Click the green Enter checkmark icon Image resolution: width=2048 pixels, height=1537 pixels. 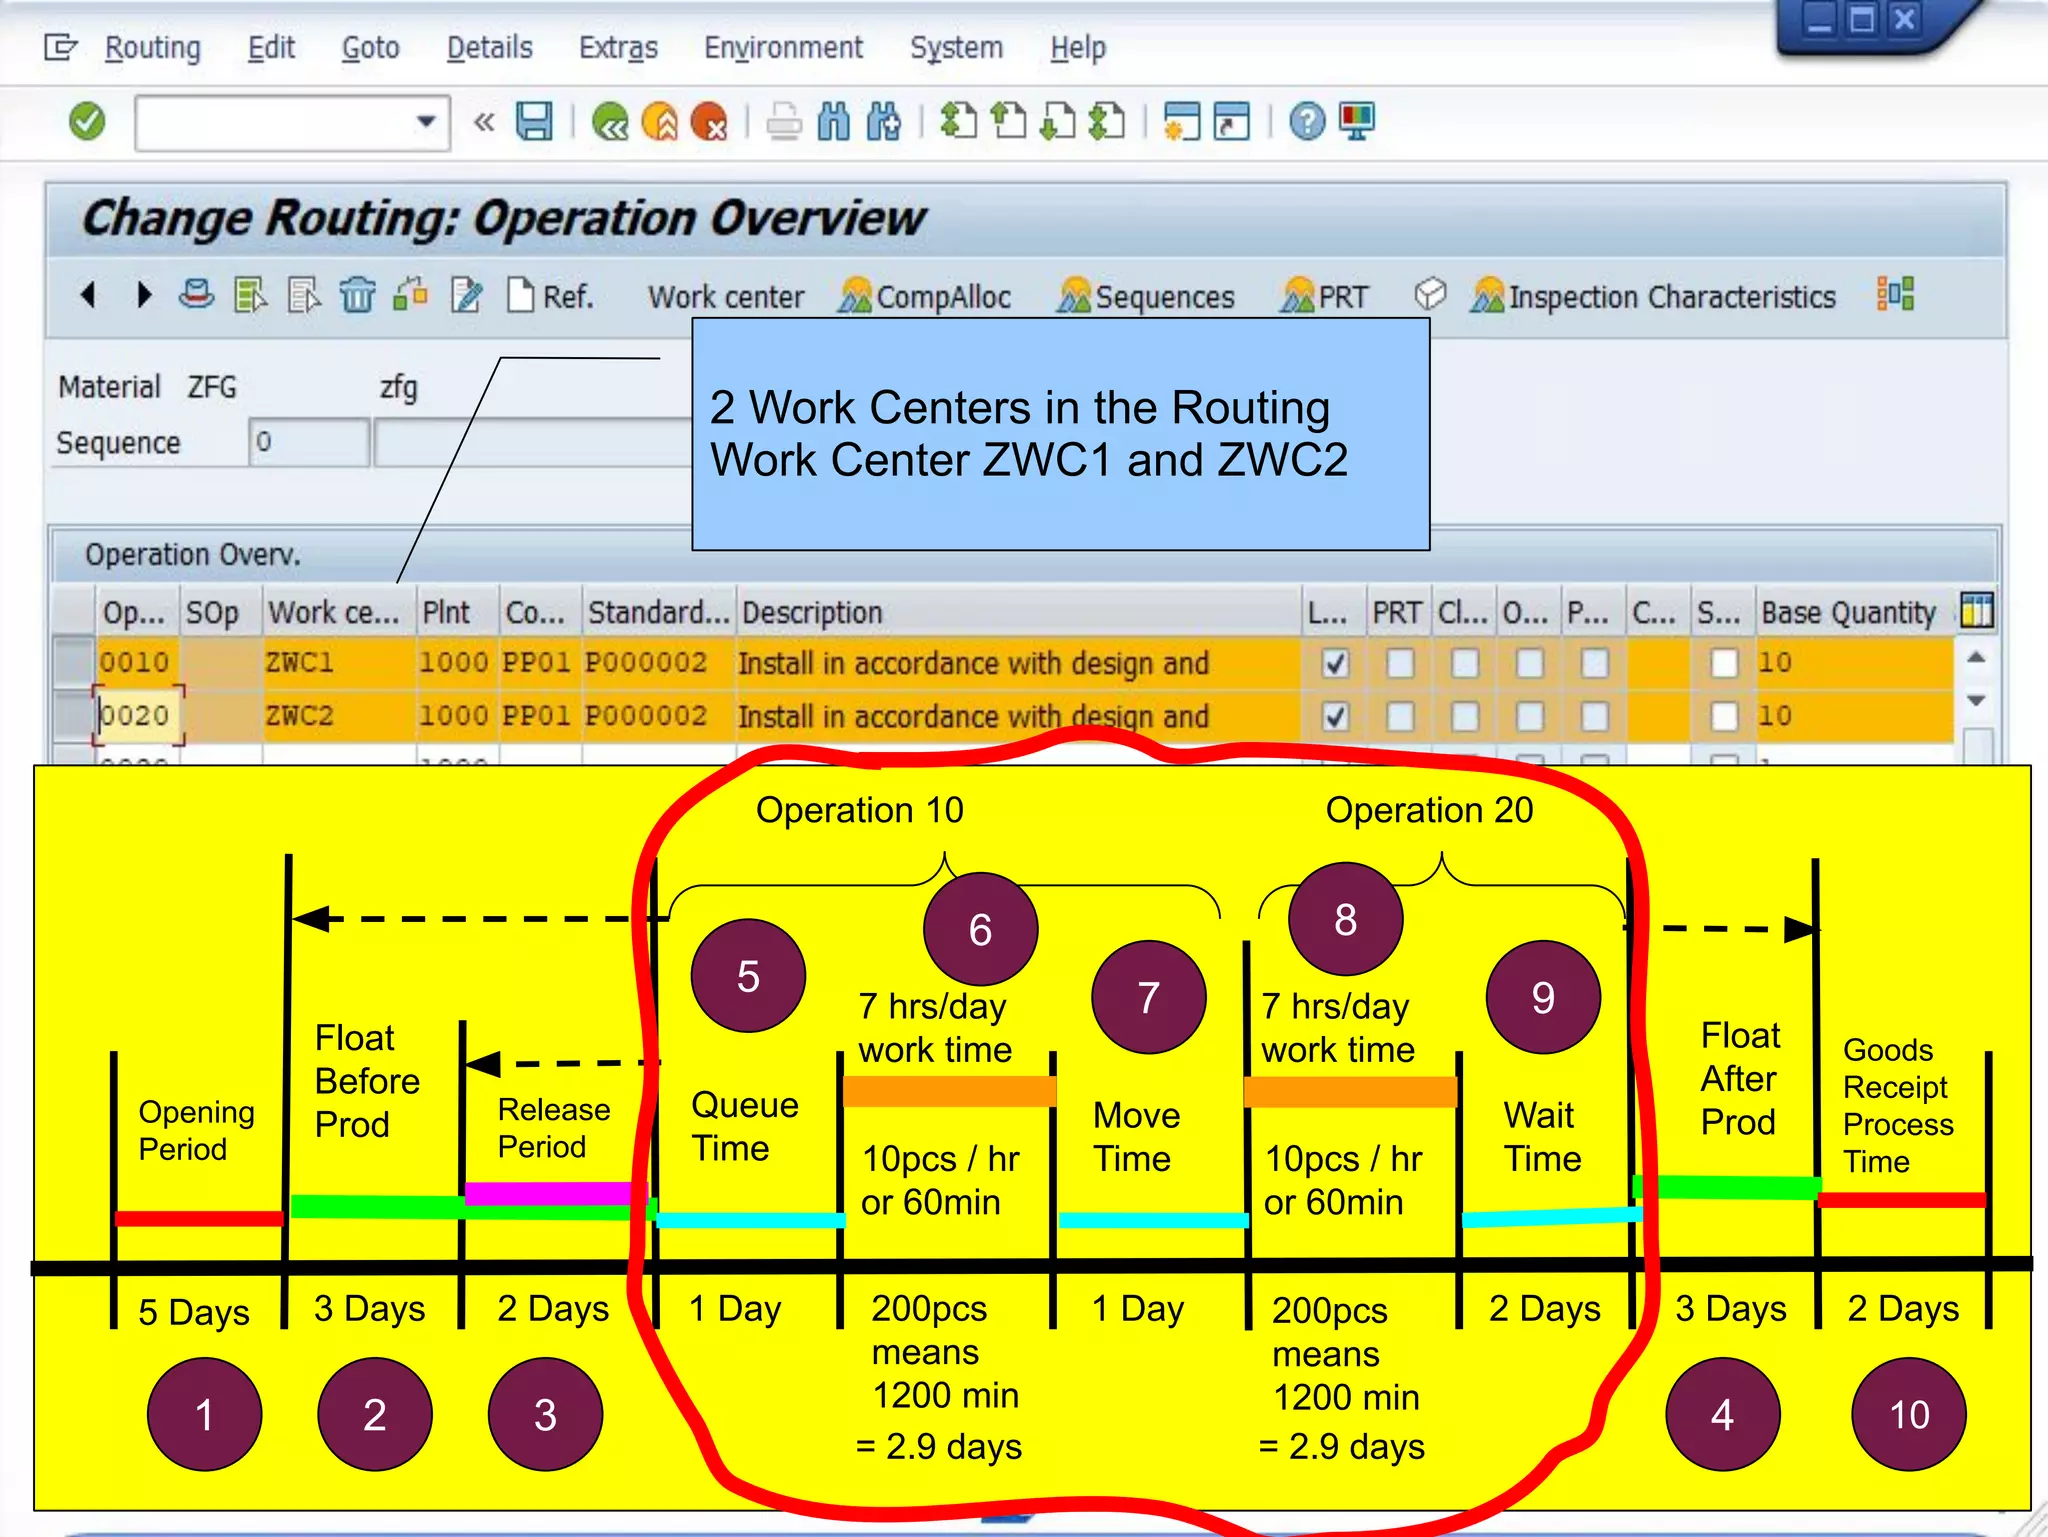(x=87, y=122)
